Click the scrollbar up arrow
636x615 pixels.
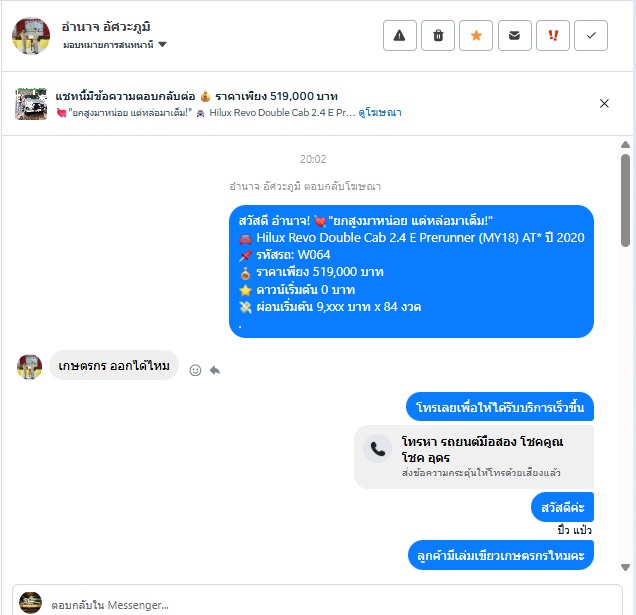point(625,145)
